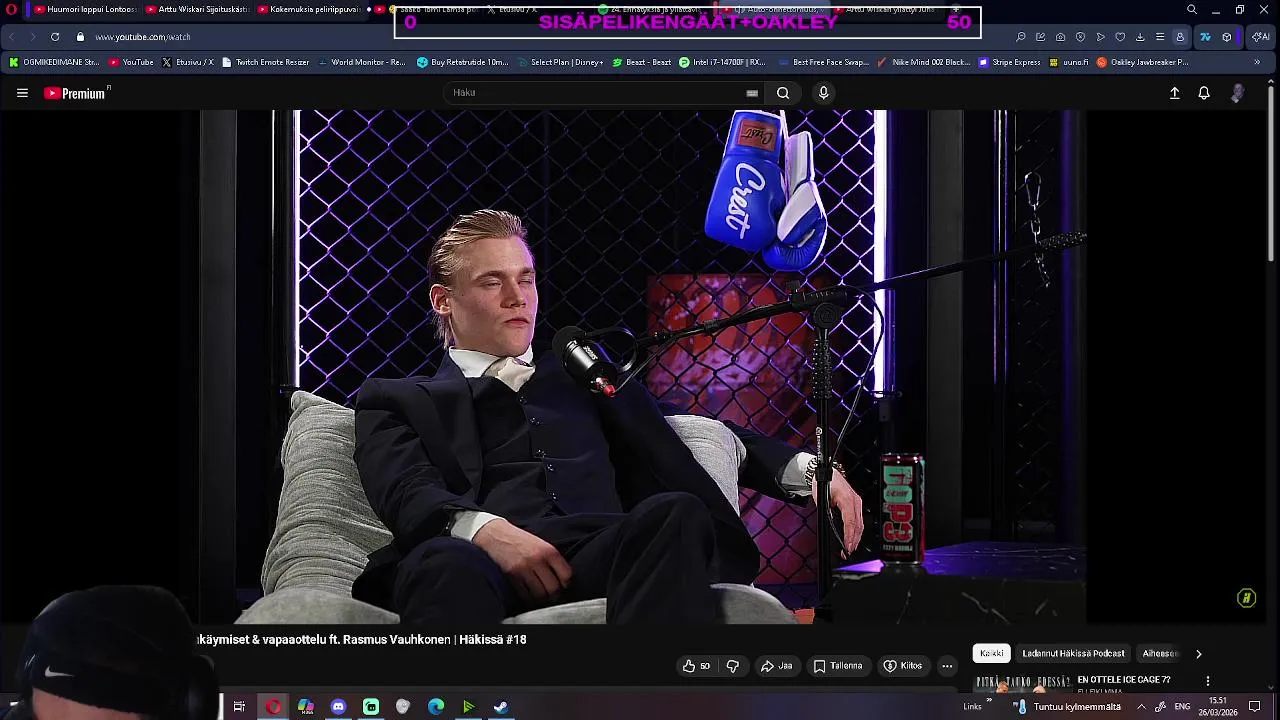Open OGMIKEDIMANE Str... bookmark
This screenshot has width=1280, height=720.
[54, 62]
